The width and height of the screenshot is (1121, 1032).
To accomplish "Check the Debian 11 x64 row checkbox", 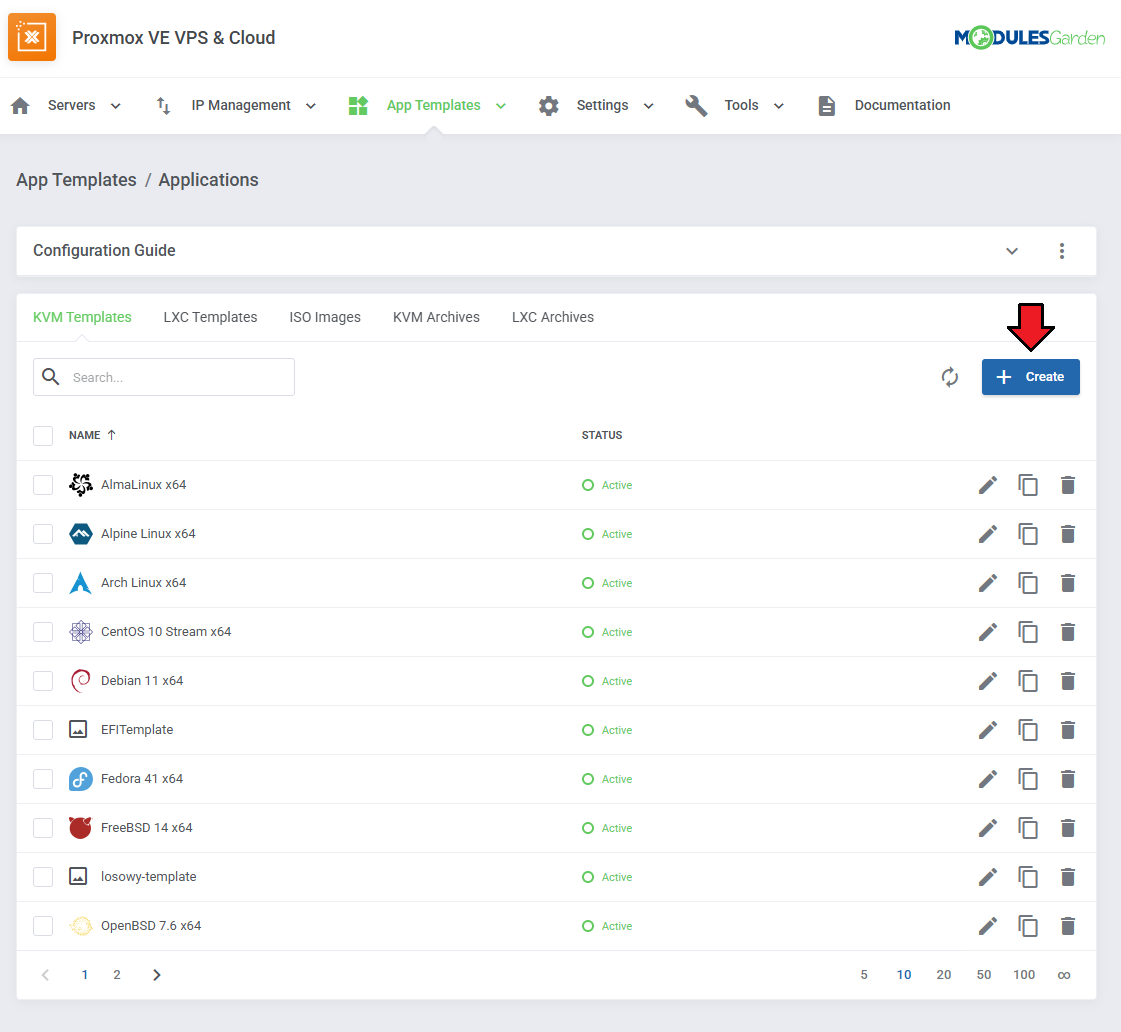I will 43,680.
